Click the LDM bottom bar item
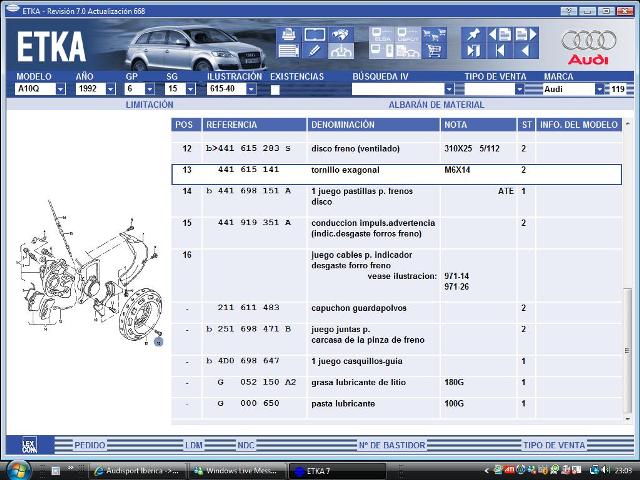640x480 pixels. [x=194, y=445]
